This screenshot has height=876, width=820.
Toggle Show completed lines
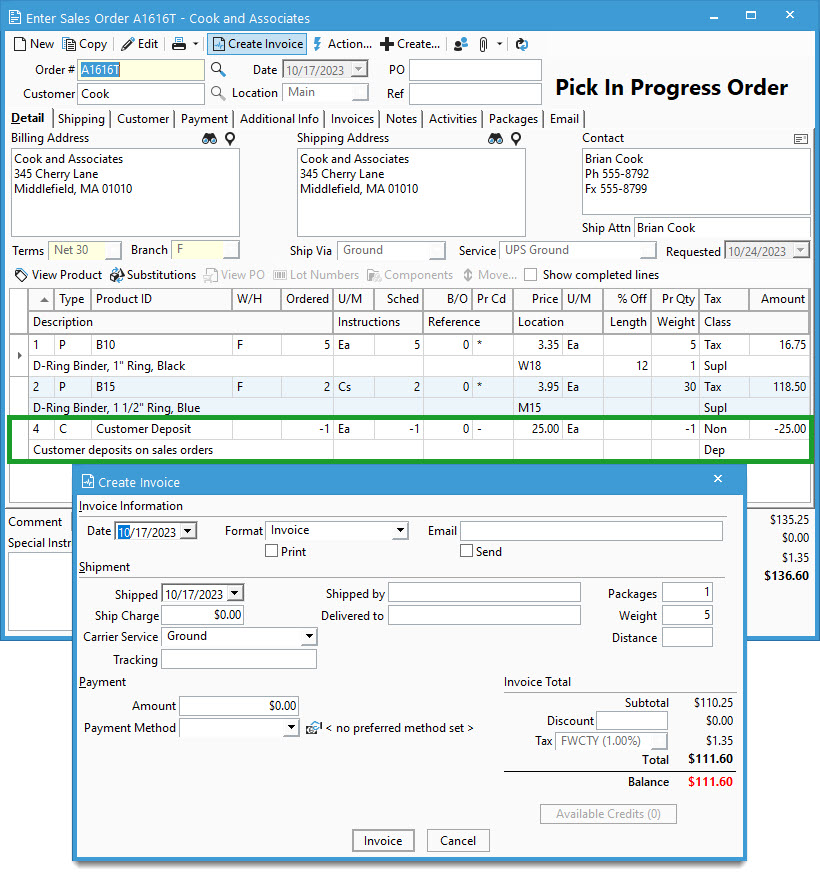(530, 275)
